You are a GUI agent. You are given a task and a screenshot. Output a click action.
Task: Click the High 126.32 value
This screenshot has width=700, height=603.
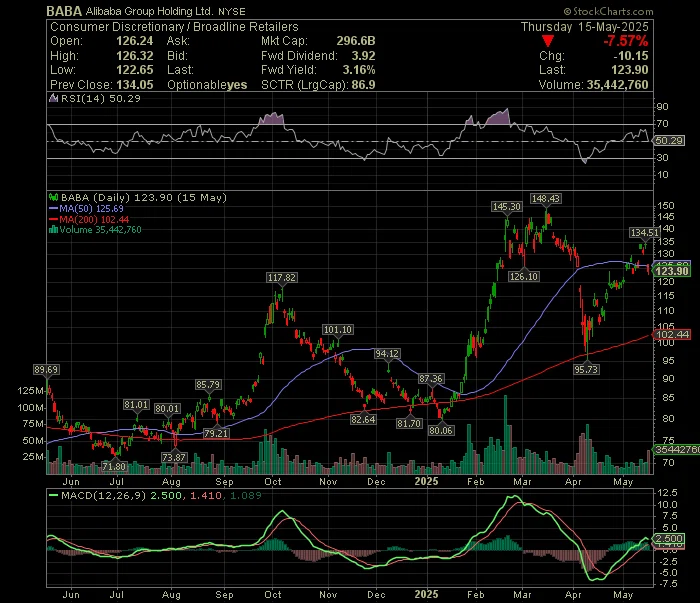pyautogui.click(x=134, y=56)
